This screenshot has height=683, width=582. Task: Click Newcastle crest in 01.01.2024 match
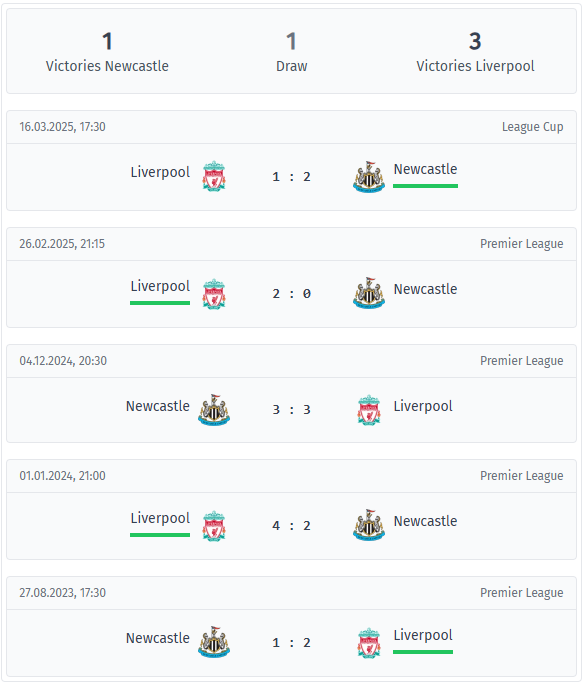pyautogui.click(x=369, y=525)
